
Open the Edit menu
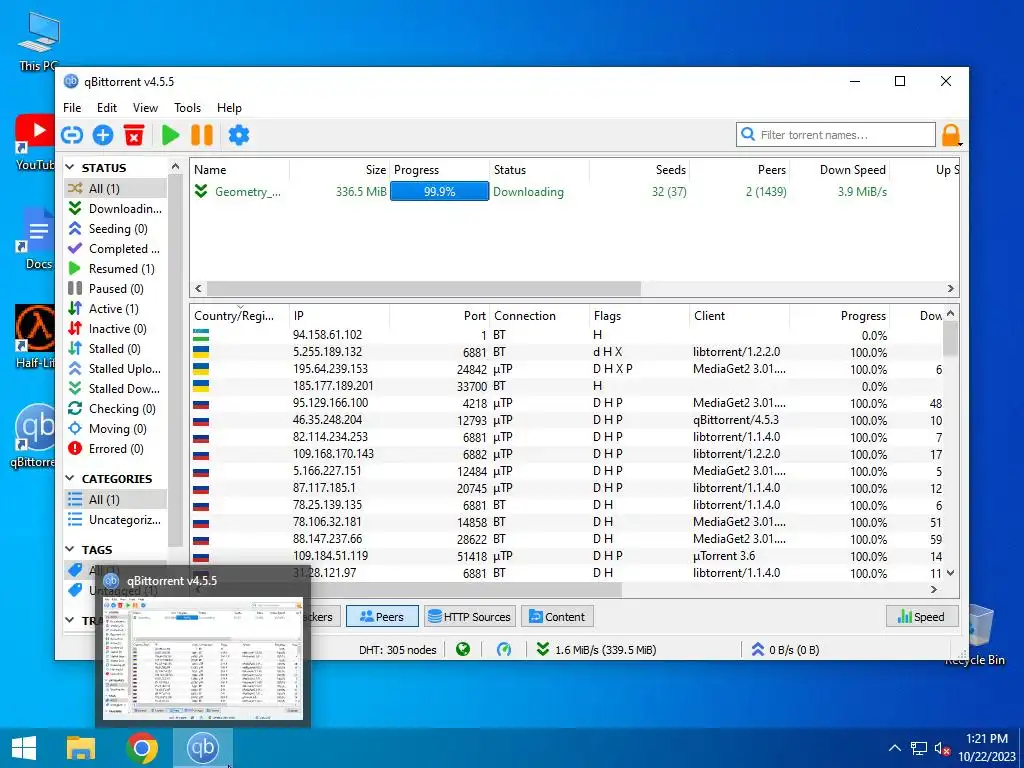106,108
